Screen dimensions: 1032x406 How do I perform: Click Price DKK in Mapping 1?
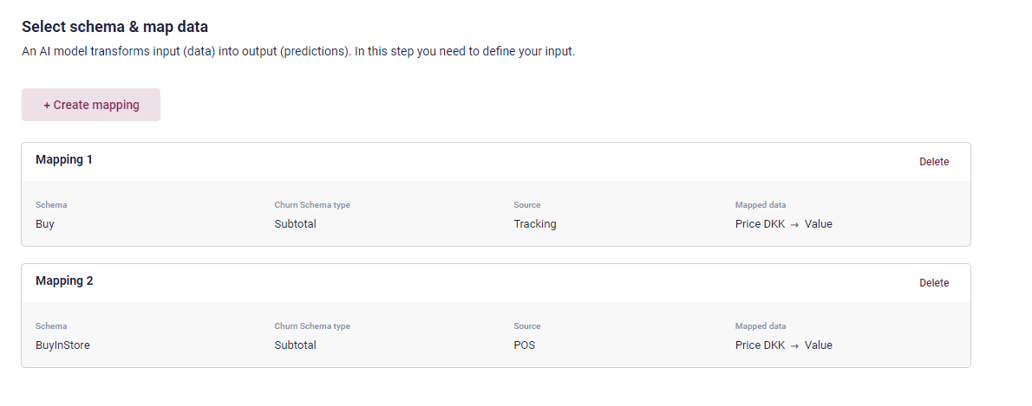click(761, 224)
